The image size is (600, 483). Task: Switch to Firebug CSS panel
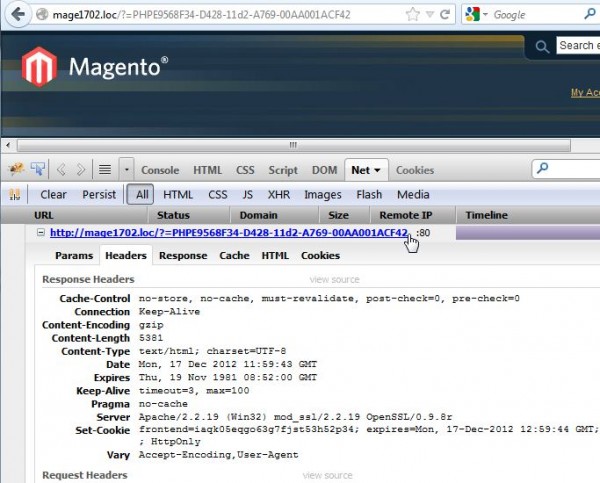[245, 170]
